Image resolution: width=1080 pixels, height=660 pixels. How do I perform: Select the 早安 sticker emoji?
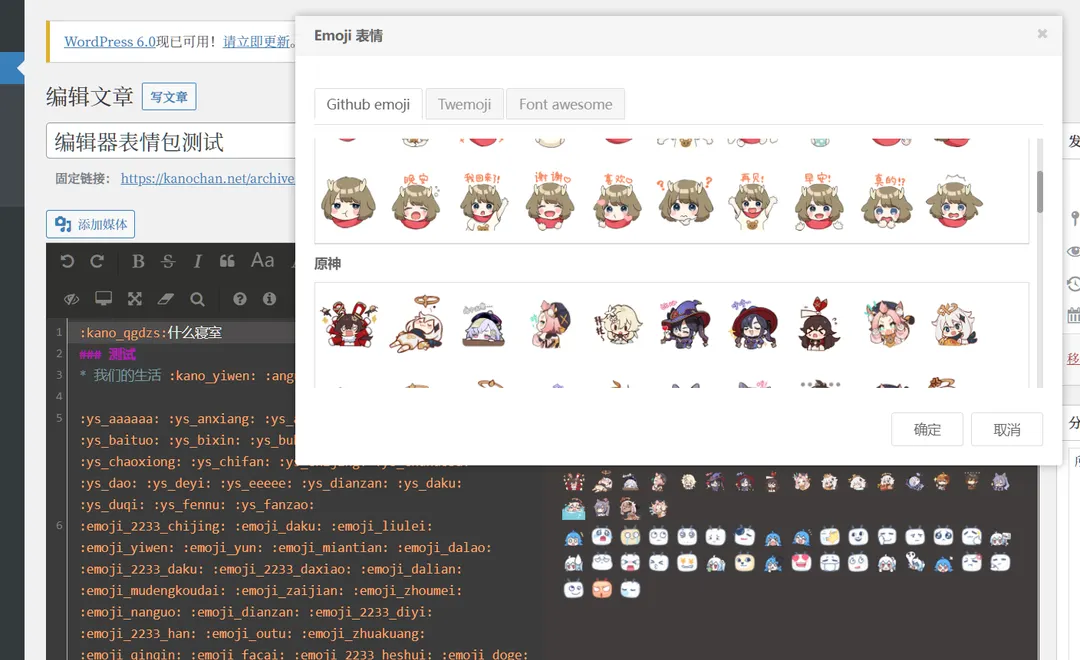[819, 201]
